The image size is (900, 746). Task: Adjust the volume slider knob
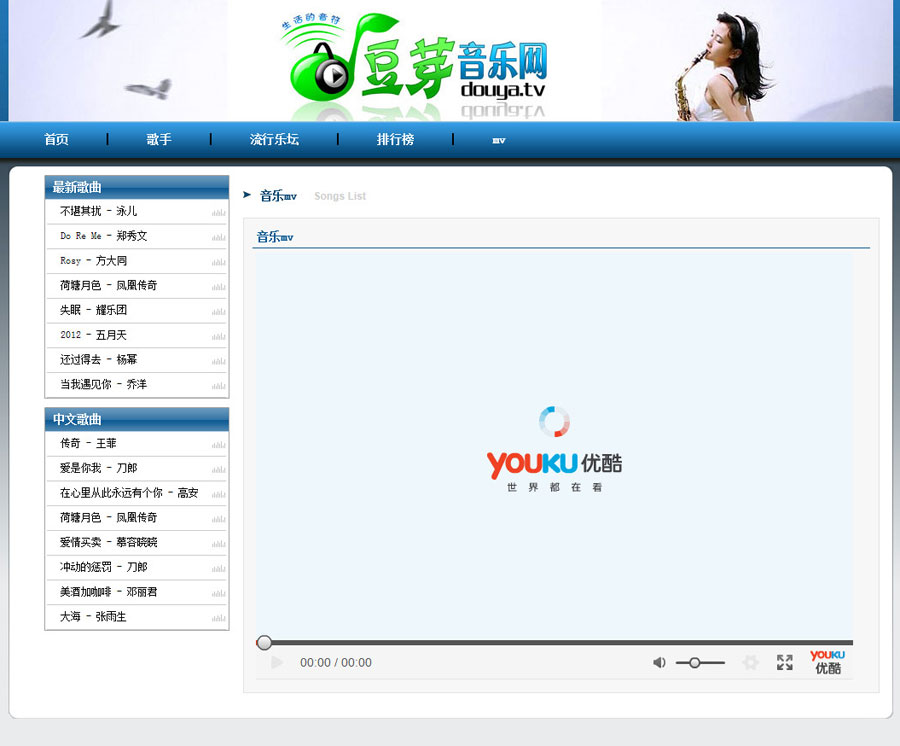pyautogui.click(x=695, y=663)
